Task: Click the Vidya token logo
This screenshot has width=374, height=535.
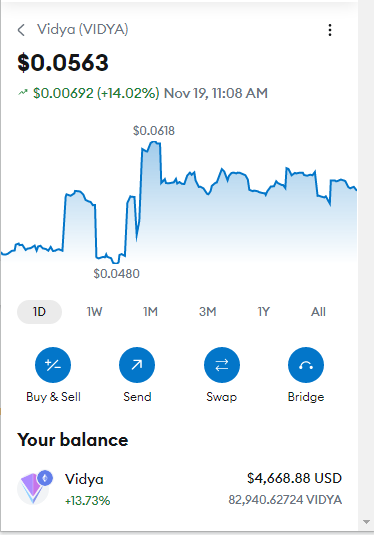Action: coord(34,488)
